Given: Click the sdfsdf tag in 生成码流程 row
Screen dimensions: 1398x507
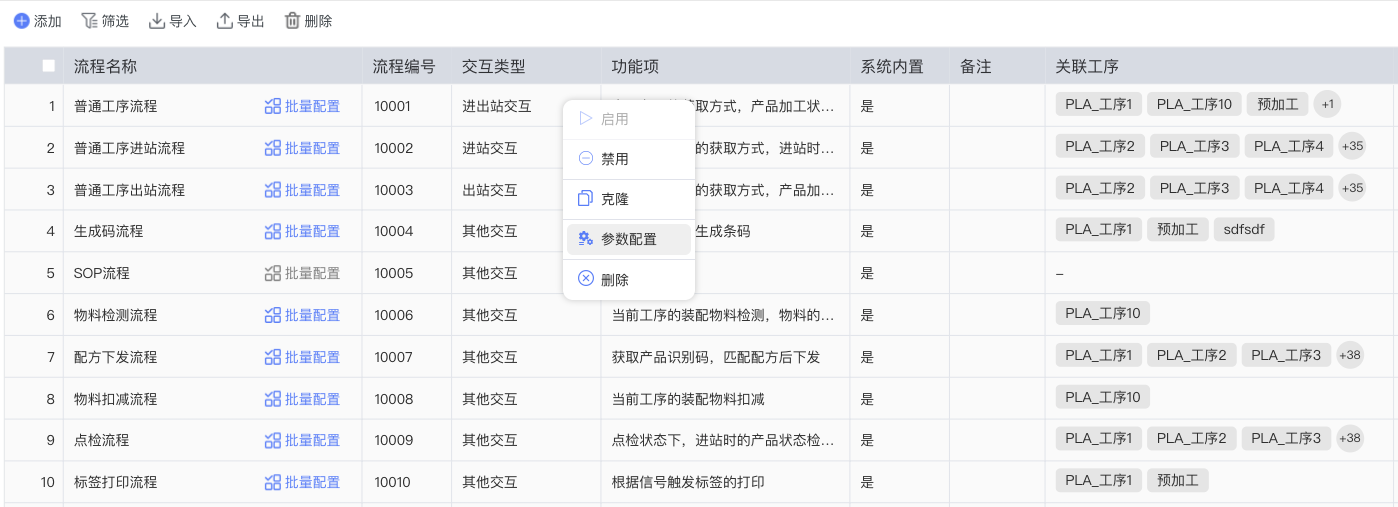Looking at the screenshot, I should click(1244, 230).
